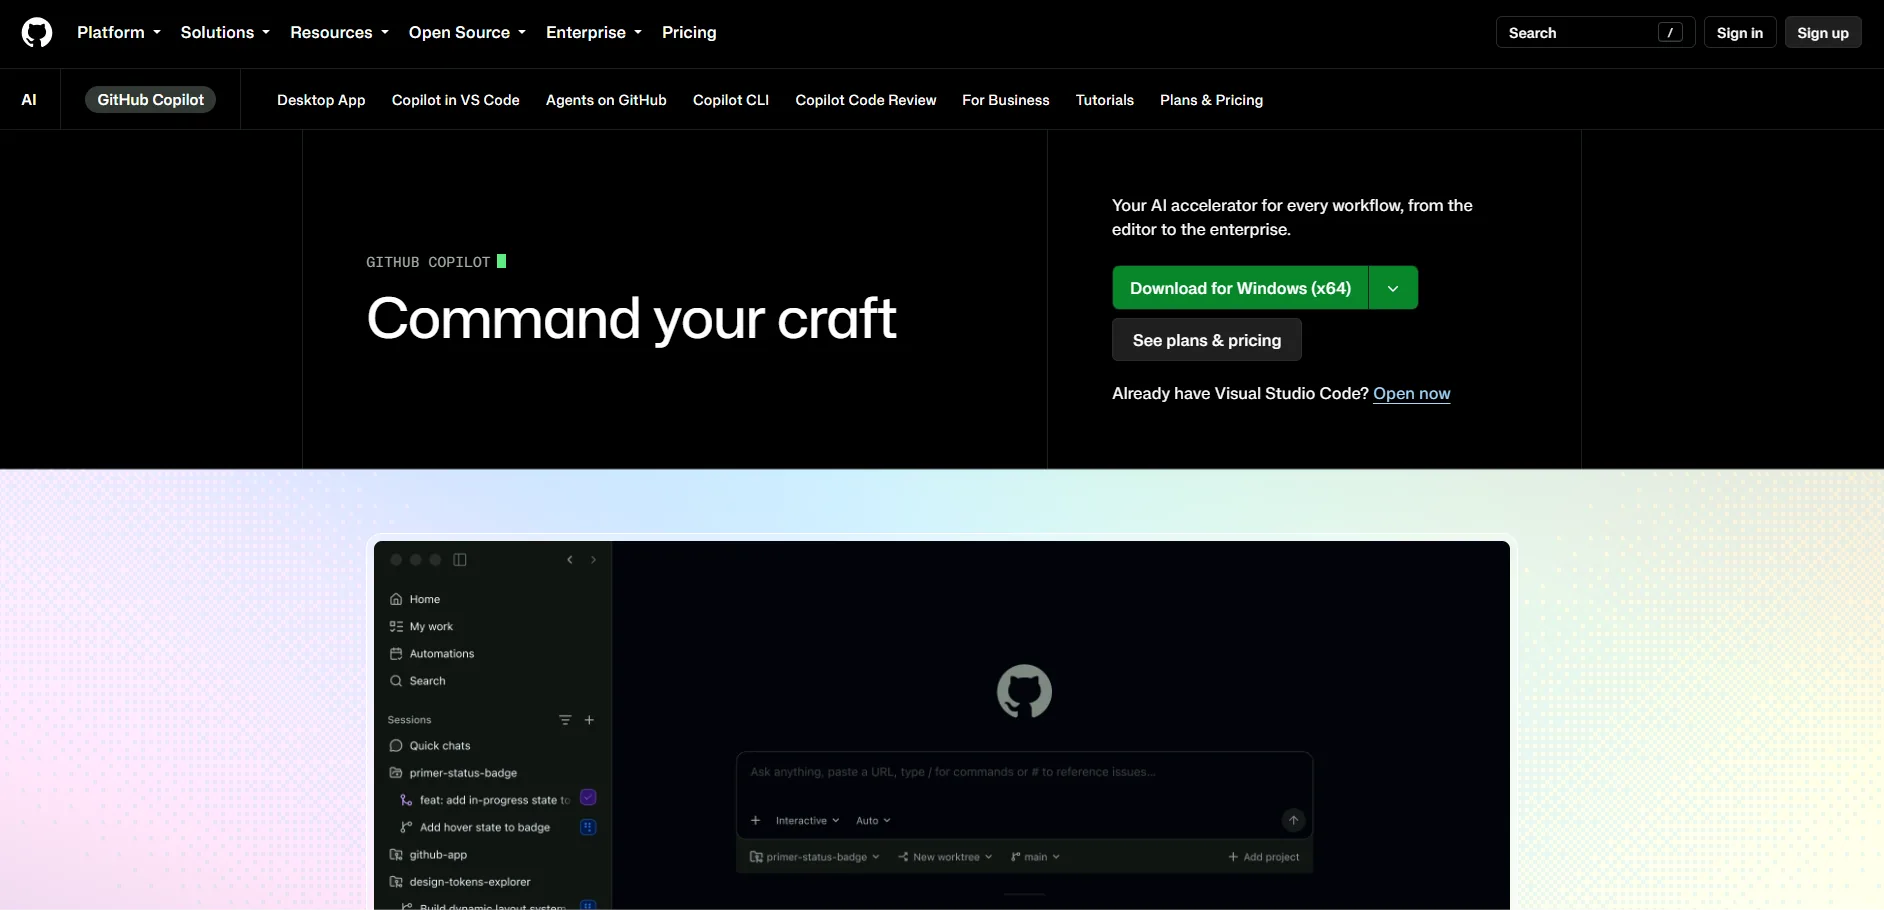Open Copilot Code Review tab
The width and height of the screenshot is (1884, 911).
866,100
